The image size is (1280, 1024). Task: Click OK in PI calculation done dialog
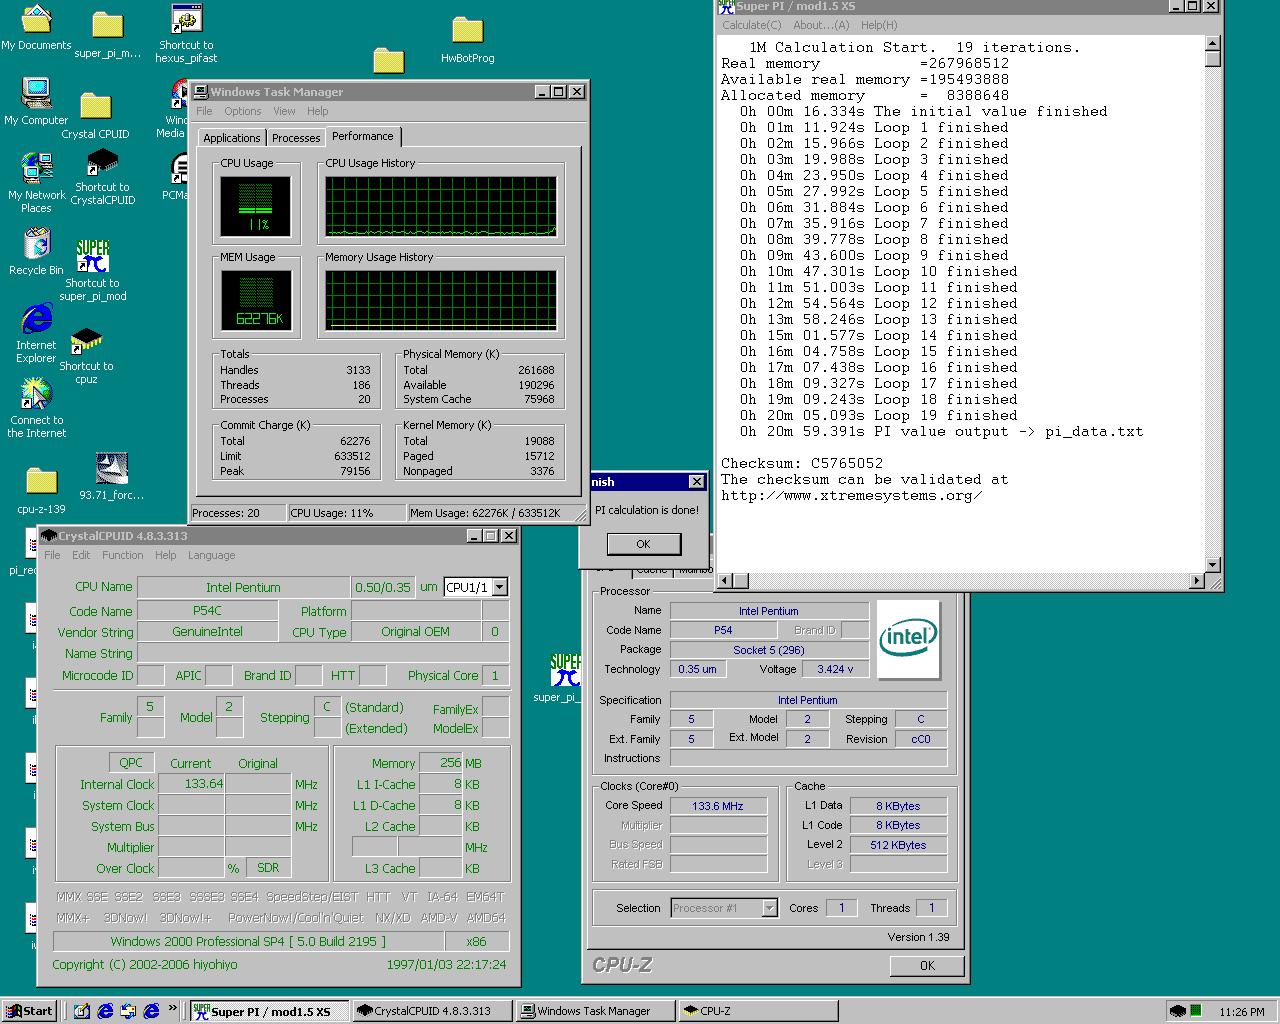(643, 544)
